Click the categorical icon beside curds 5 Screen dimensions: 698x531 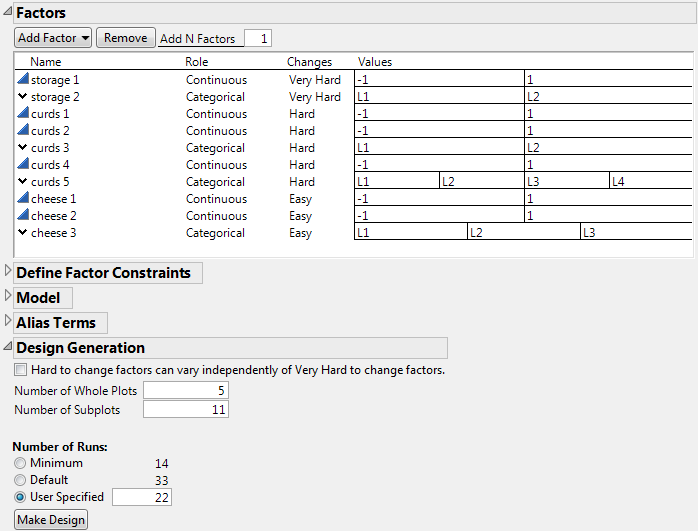pos(22,182)
